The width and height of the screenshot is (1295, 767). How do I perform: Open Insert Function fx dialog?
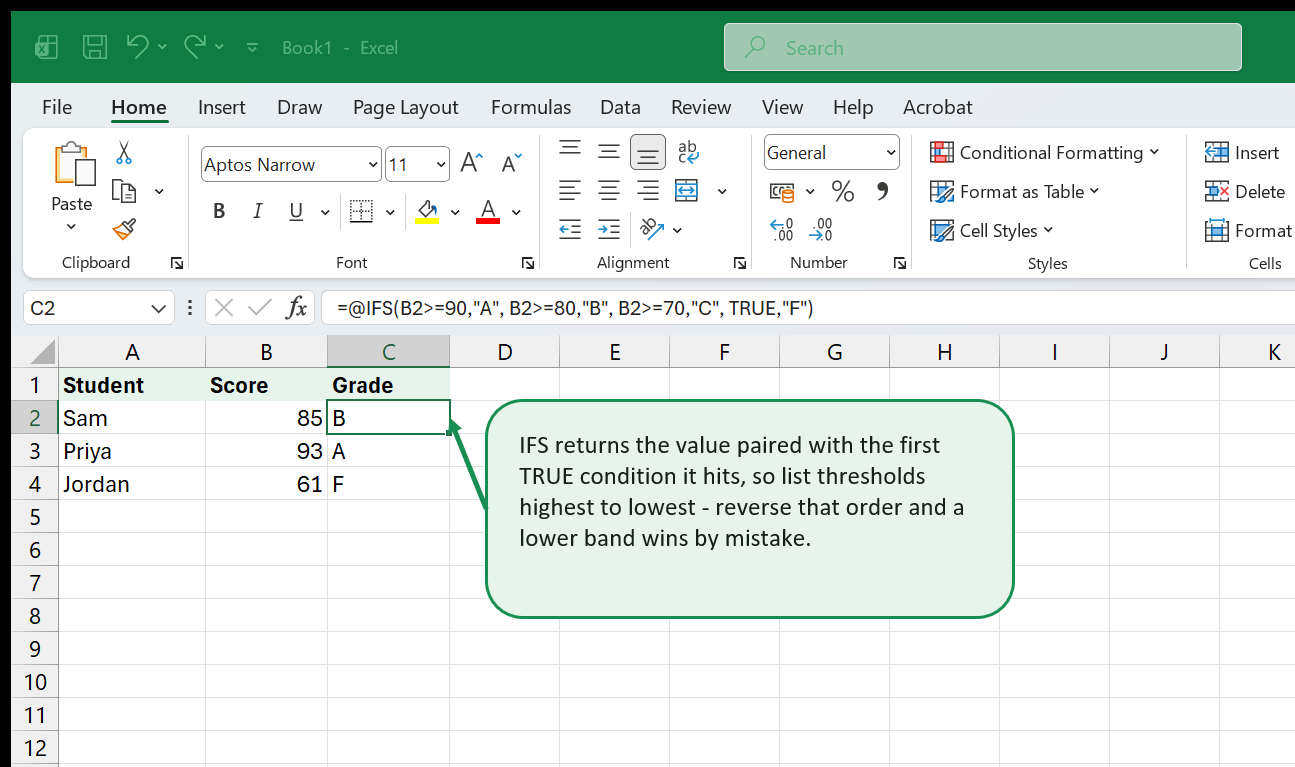click(x=297, y=308)
